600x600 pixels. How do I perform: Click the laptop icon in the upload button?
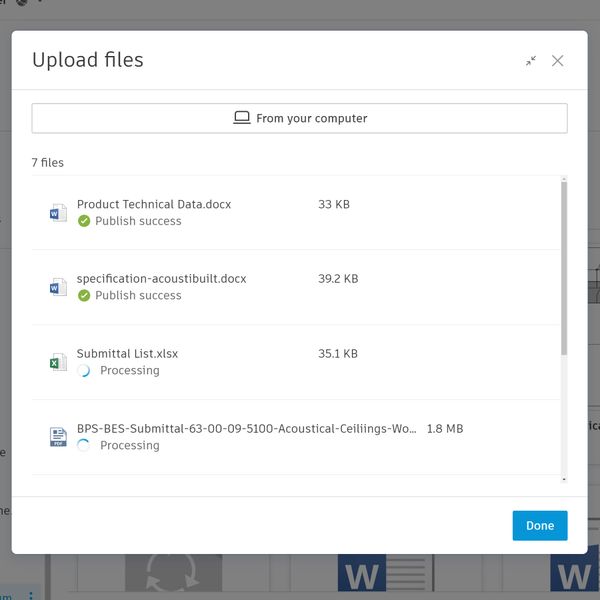242,118
